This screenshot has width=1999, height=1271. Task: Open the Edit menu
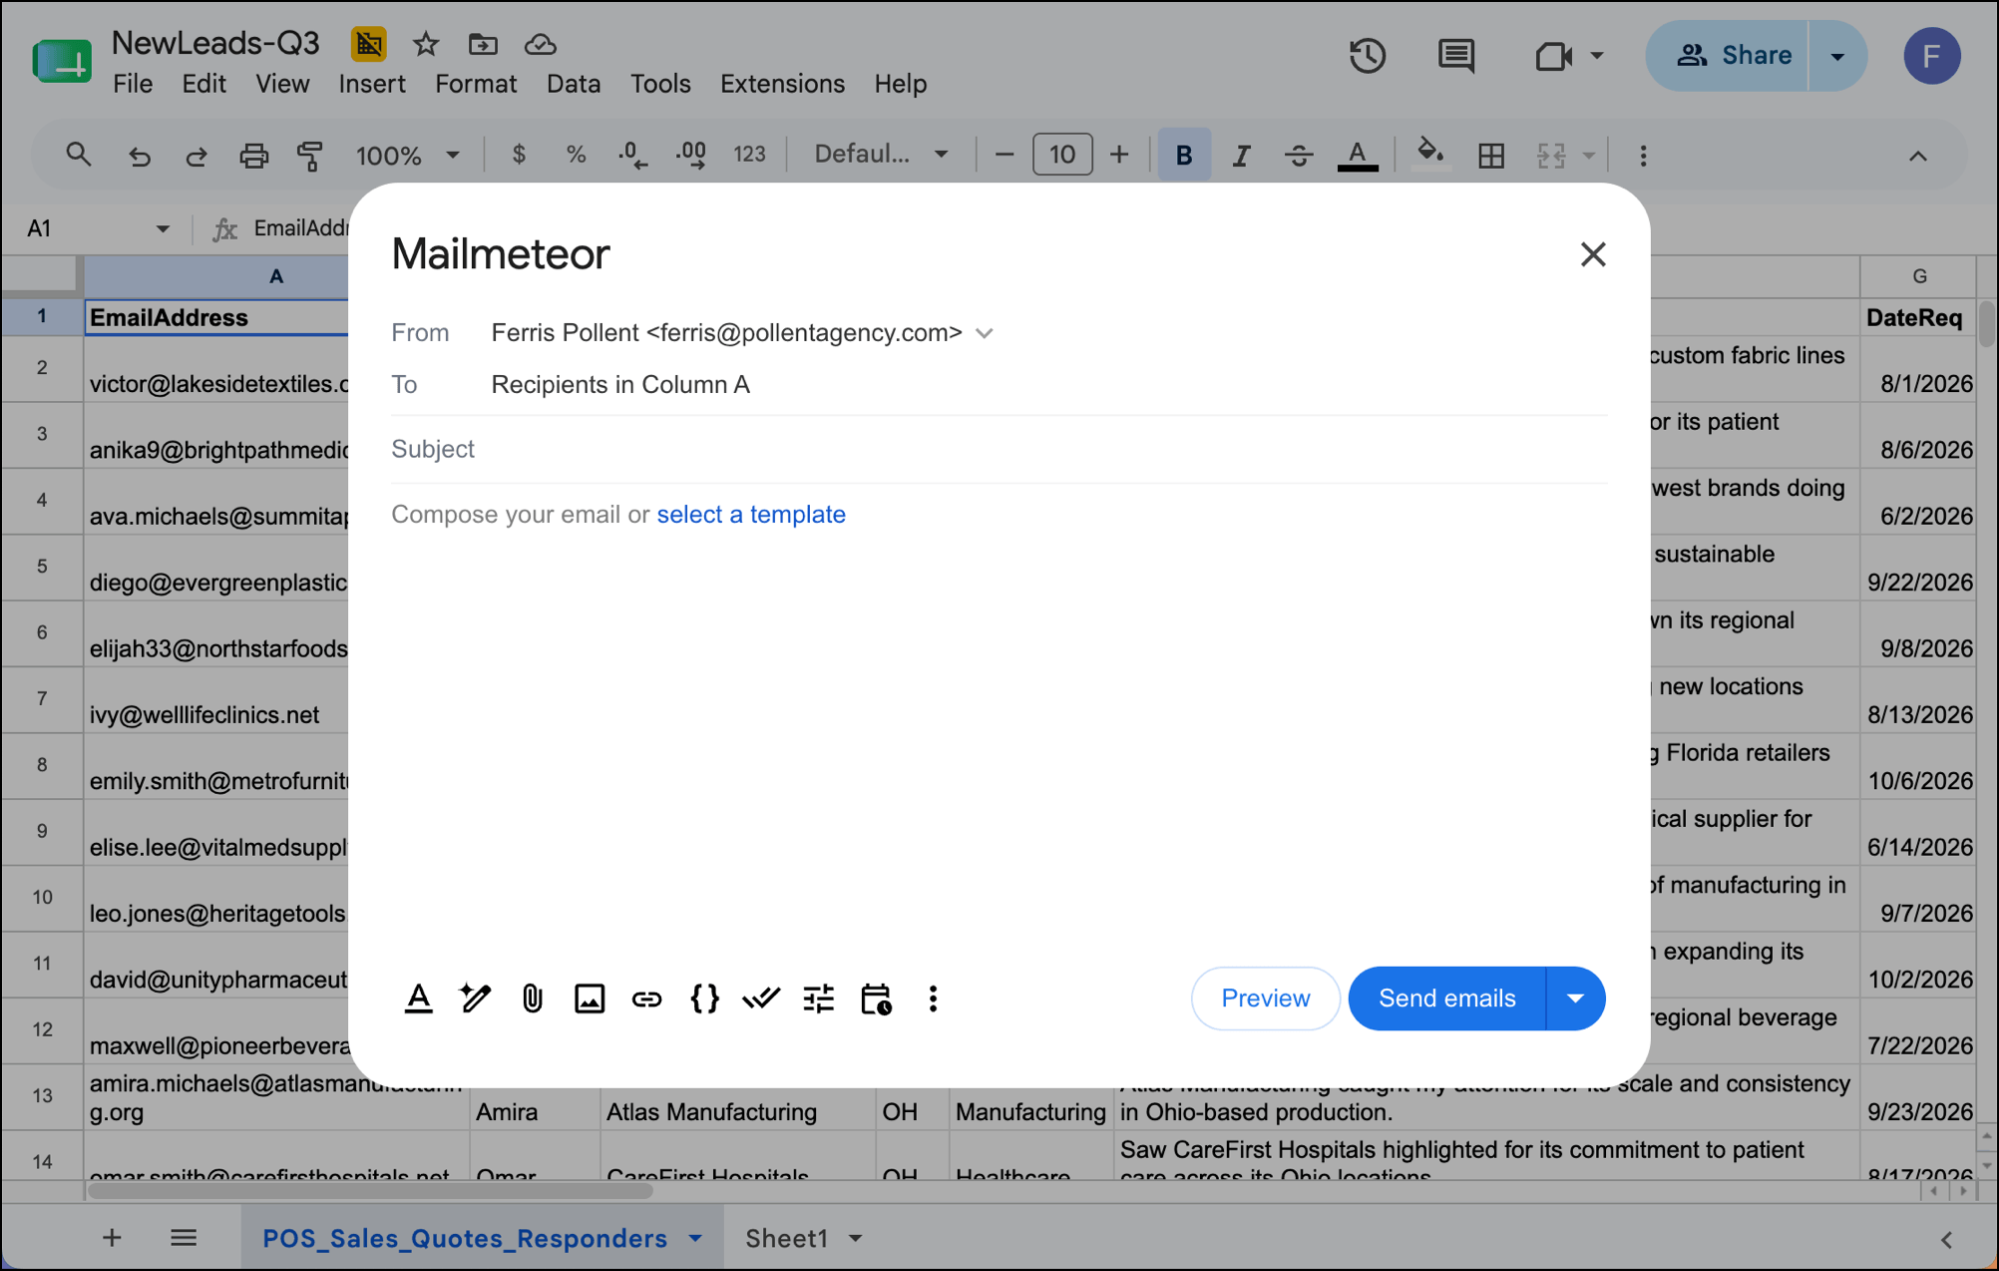204,84
